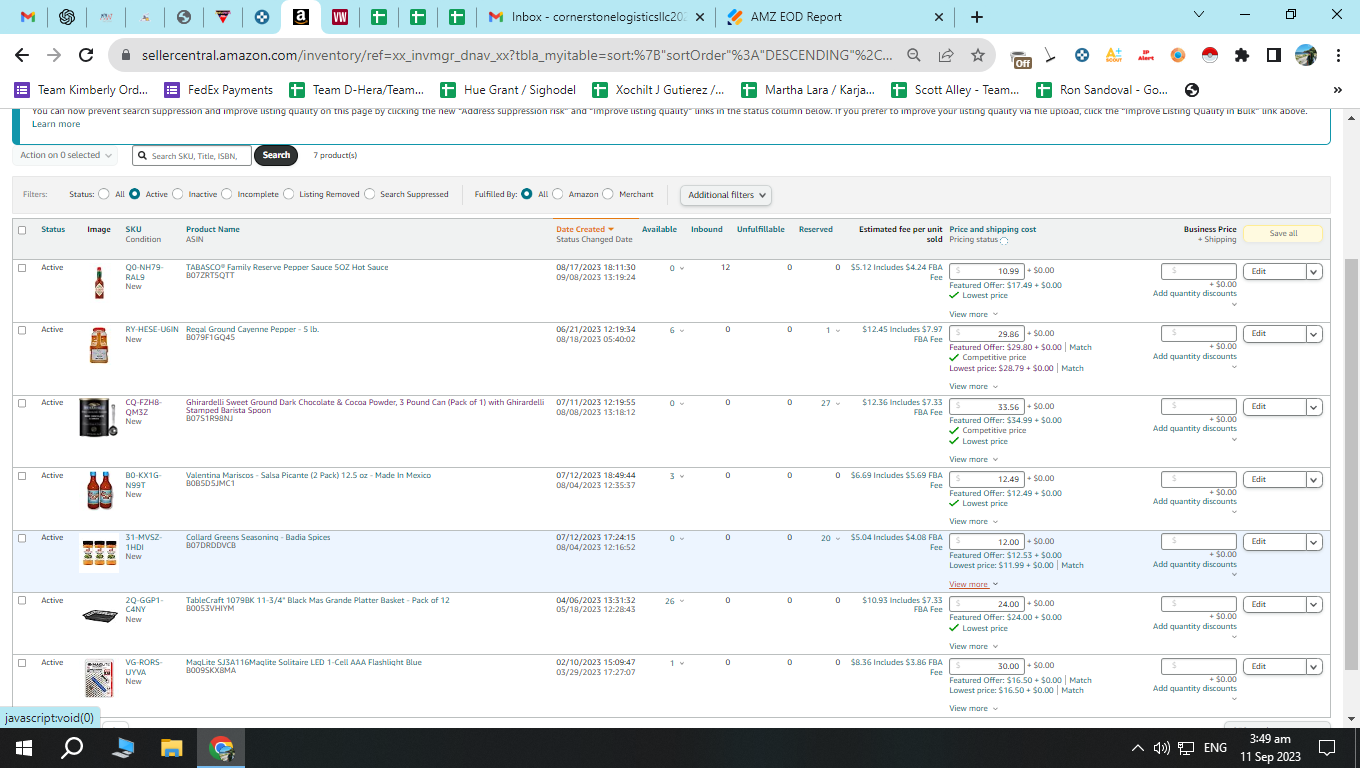Open Edit dropdown arrow for the MagLite row
Image resolution: width=1360 pixels, height=768 pixels.
pos(1314,667)
